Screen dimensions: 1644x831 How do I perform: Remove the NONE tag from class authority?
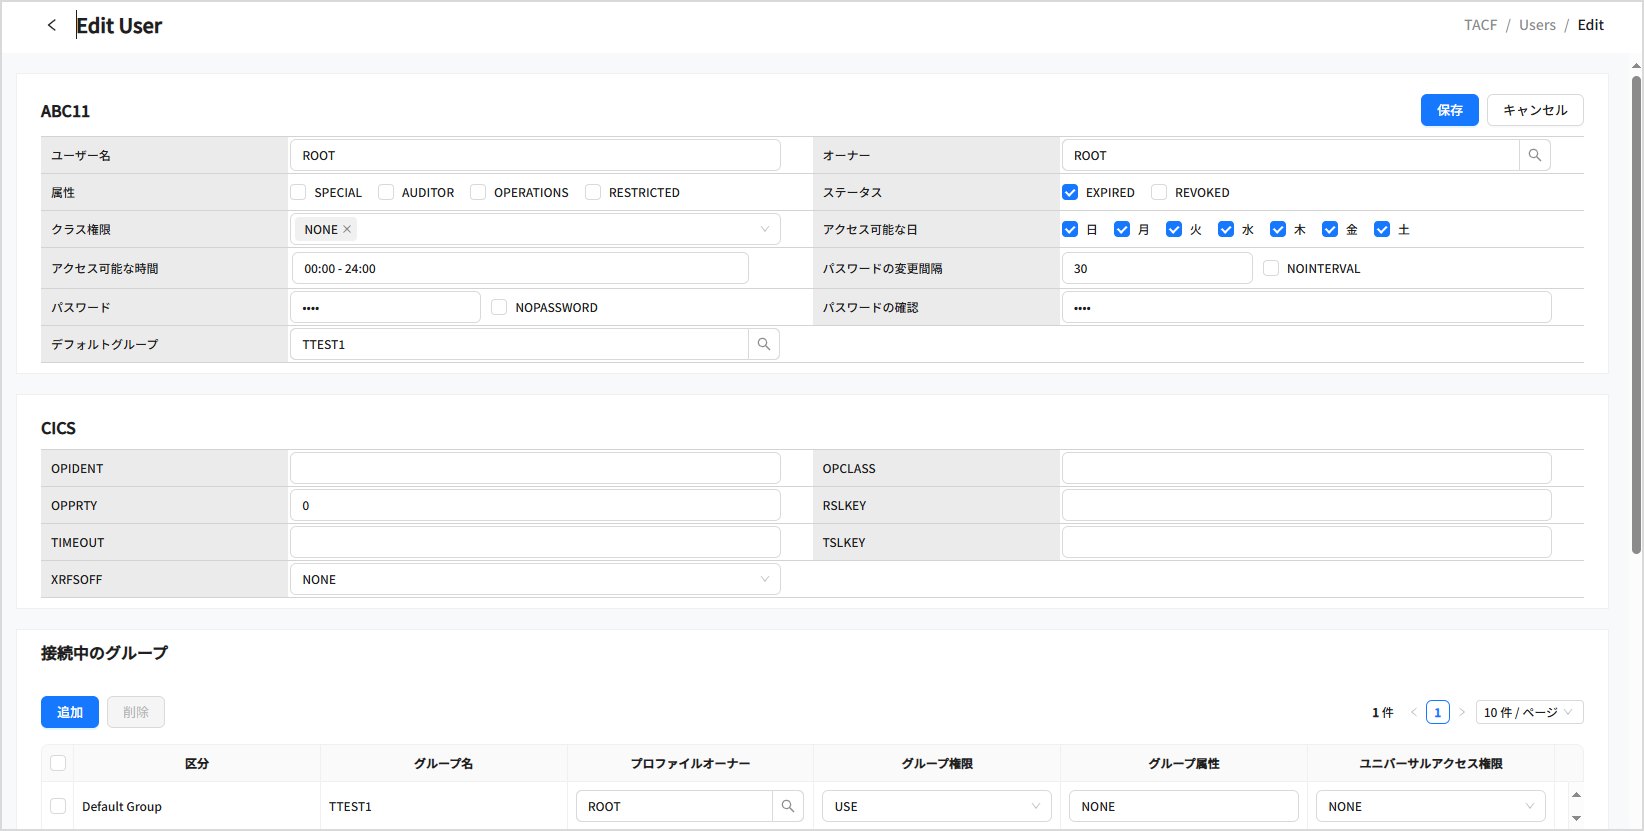point(347,229)
